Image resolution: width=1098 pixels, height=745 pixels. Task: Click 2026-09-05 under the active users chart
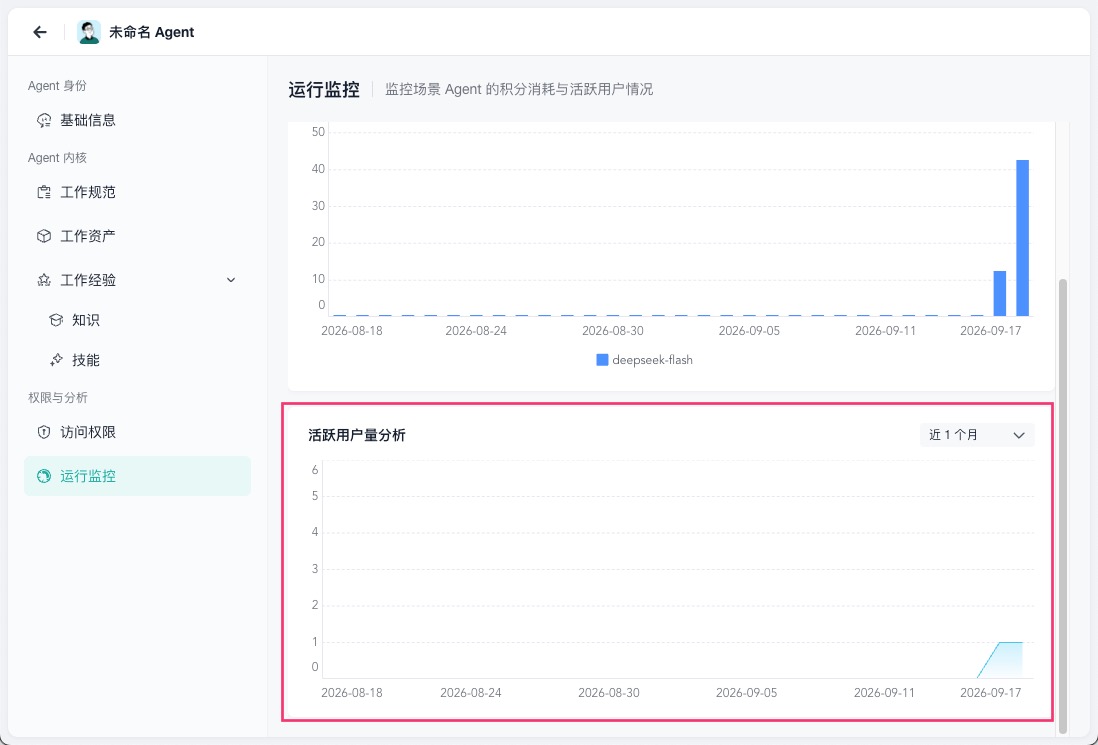click(x=746, y=692)
